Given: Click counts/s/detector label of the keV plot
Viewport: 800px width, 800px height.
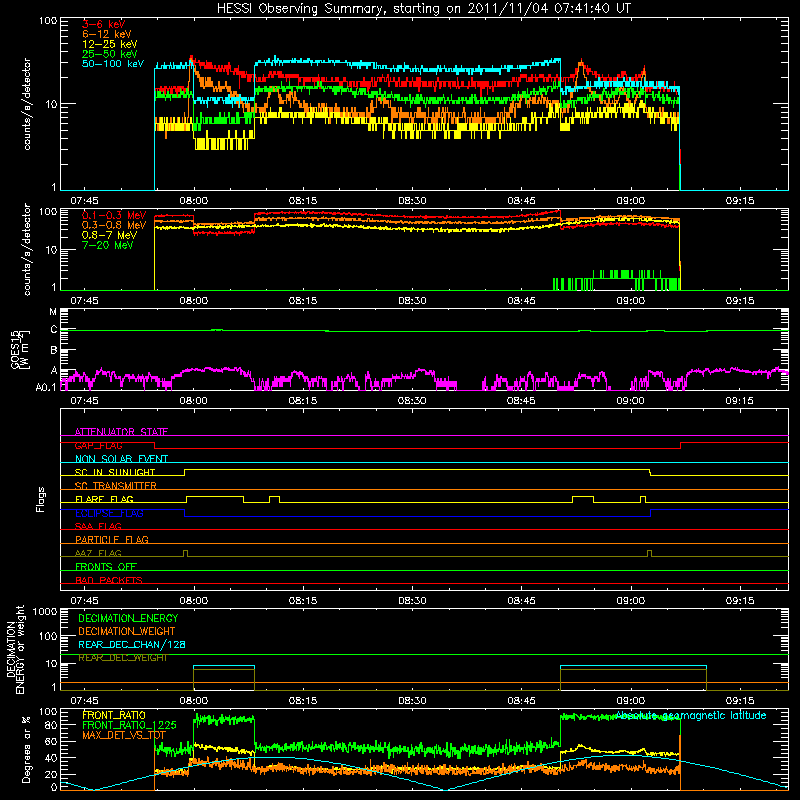Looking at the screenshot, I should (27, 104).
